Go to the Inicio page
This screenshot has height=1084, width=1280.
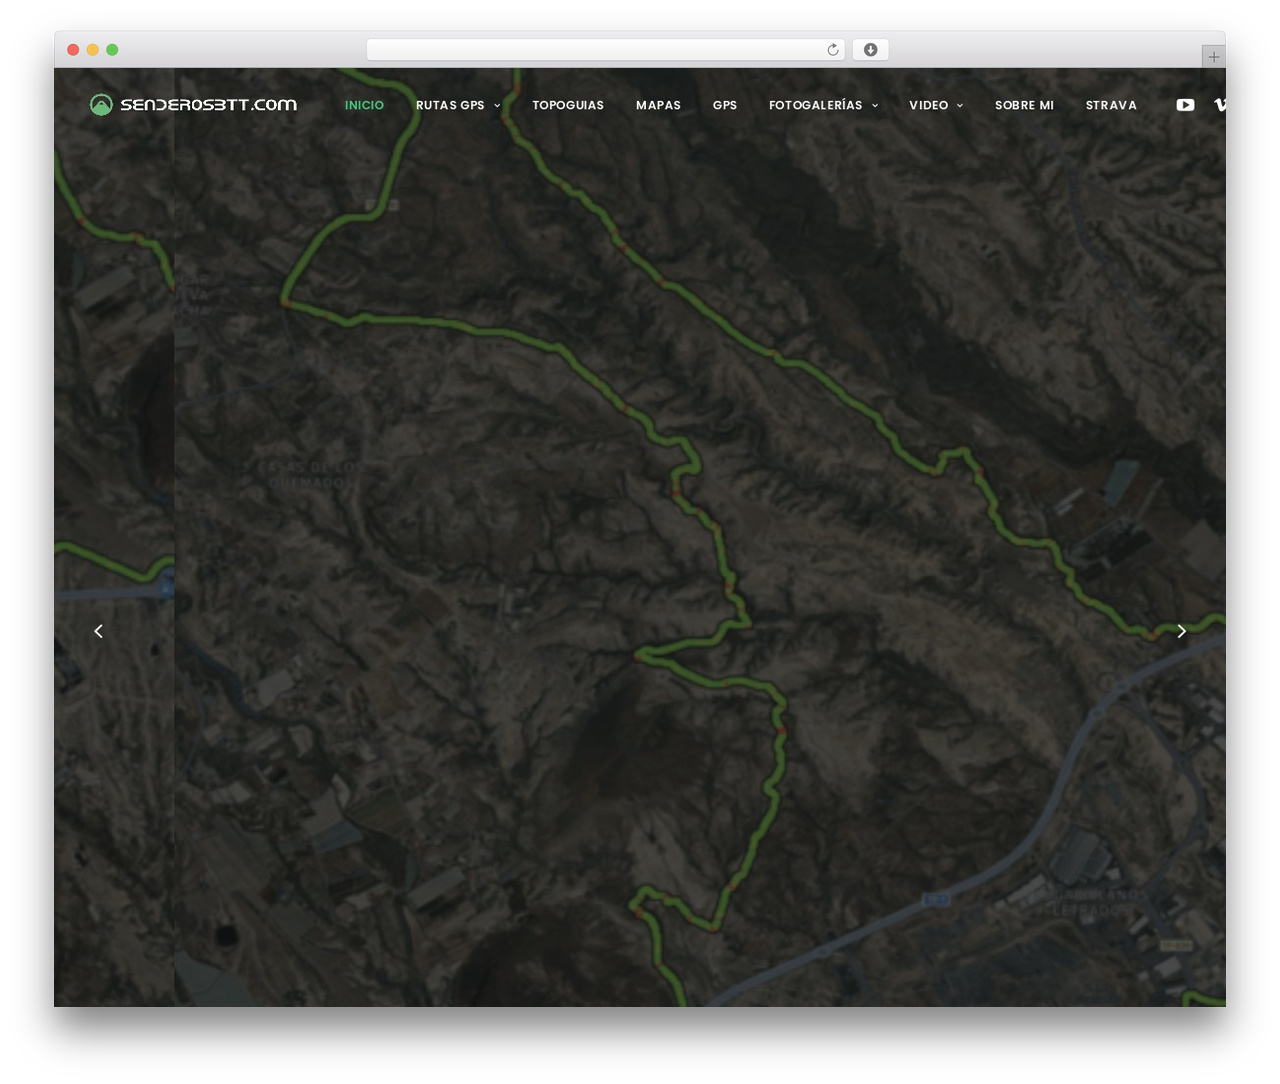(364, 105)
